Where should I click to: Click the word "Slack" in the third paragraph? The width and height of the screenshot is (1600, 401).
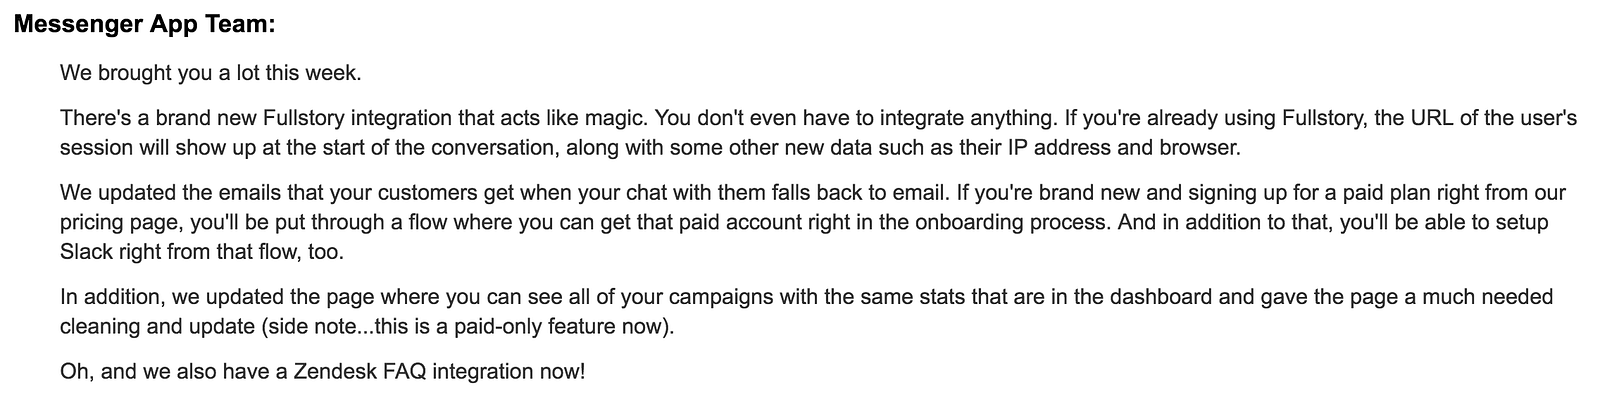point(85,252)
